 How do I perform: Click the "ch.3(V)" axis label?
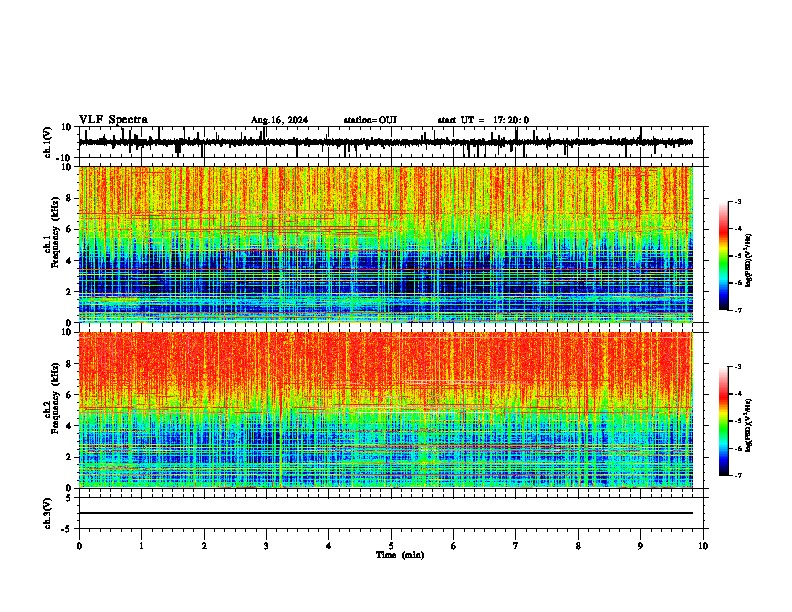pyautogui.click(x=48, y=513)
